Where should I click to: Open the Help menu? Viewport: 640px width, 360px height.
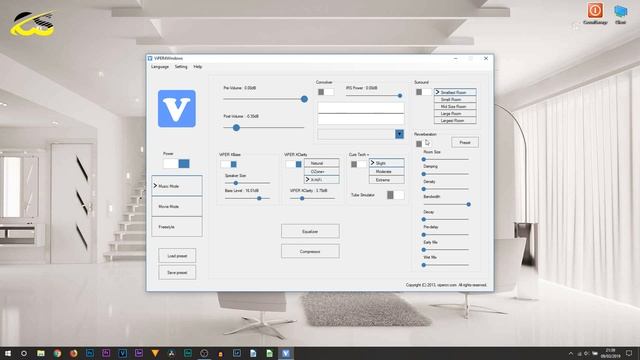click(x=198, y=67)
